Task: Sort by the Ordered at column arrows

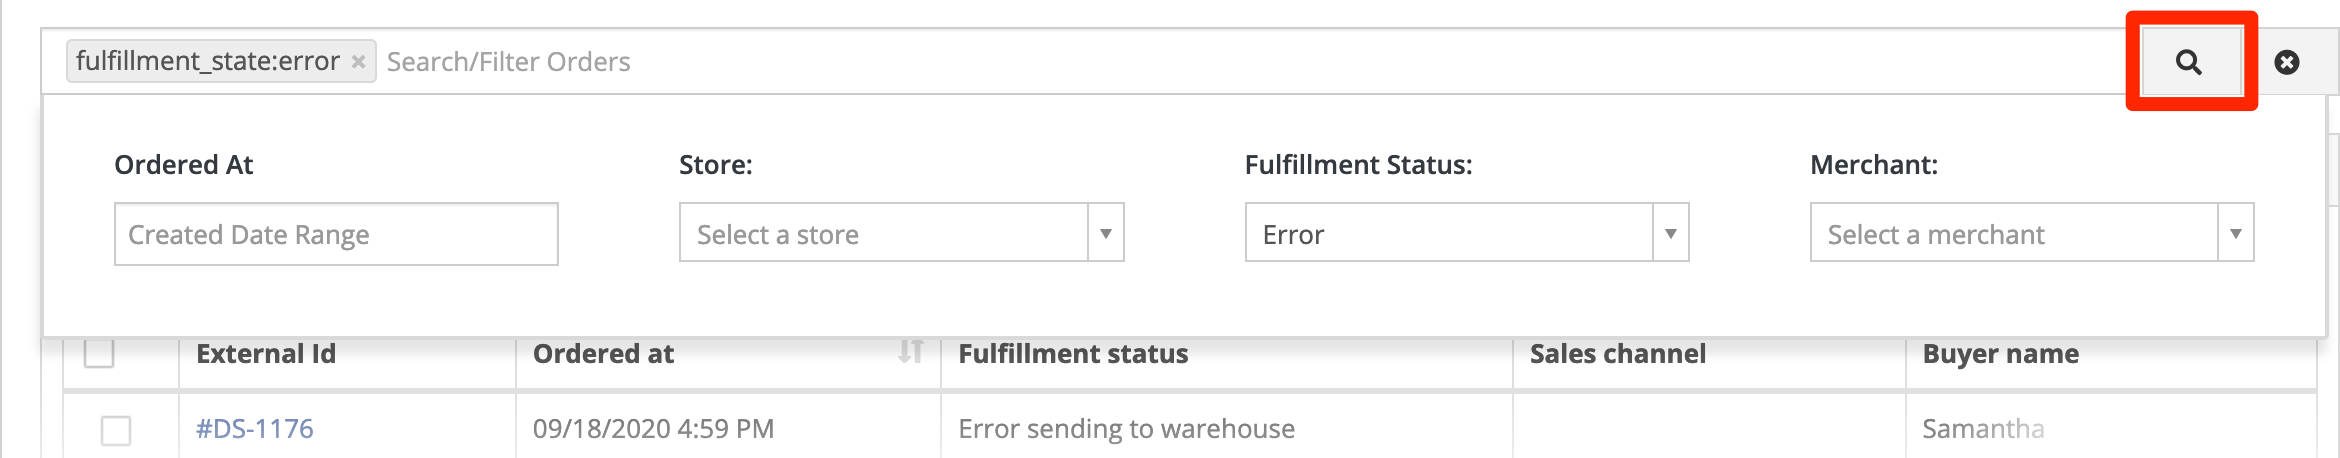Action: point(910,351)
